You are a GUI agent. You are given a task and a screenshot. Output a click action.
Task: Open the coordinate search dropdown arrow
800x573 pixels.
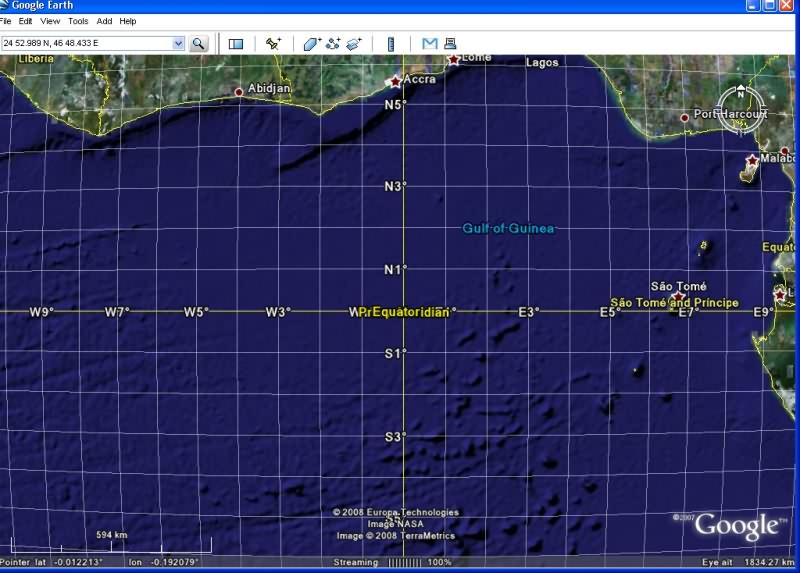click(178, 43)
